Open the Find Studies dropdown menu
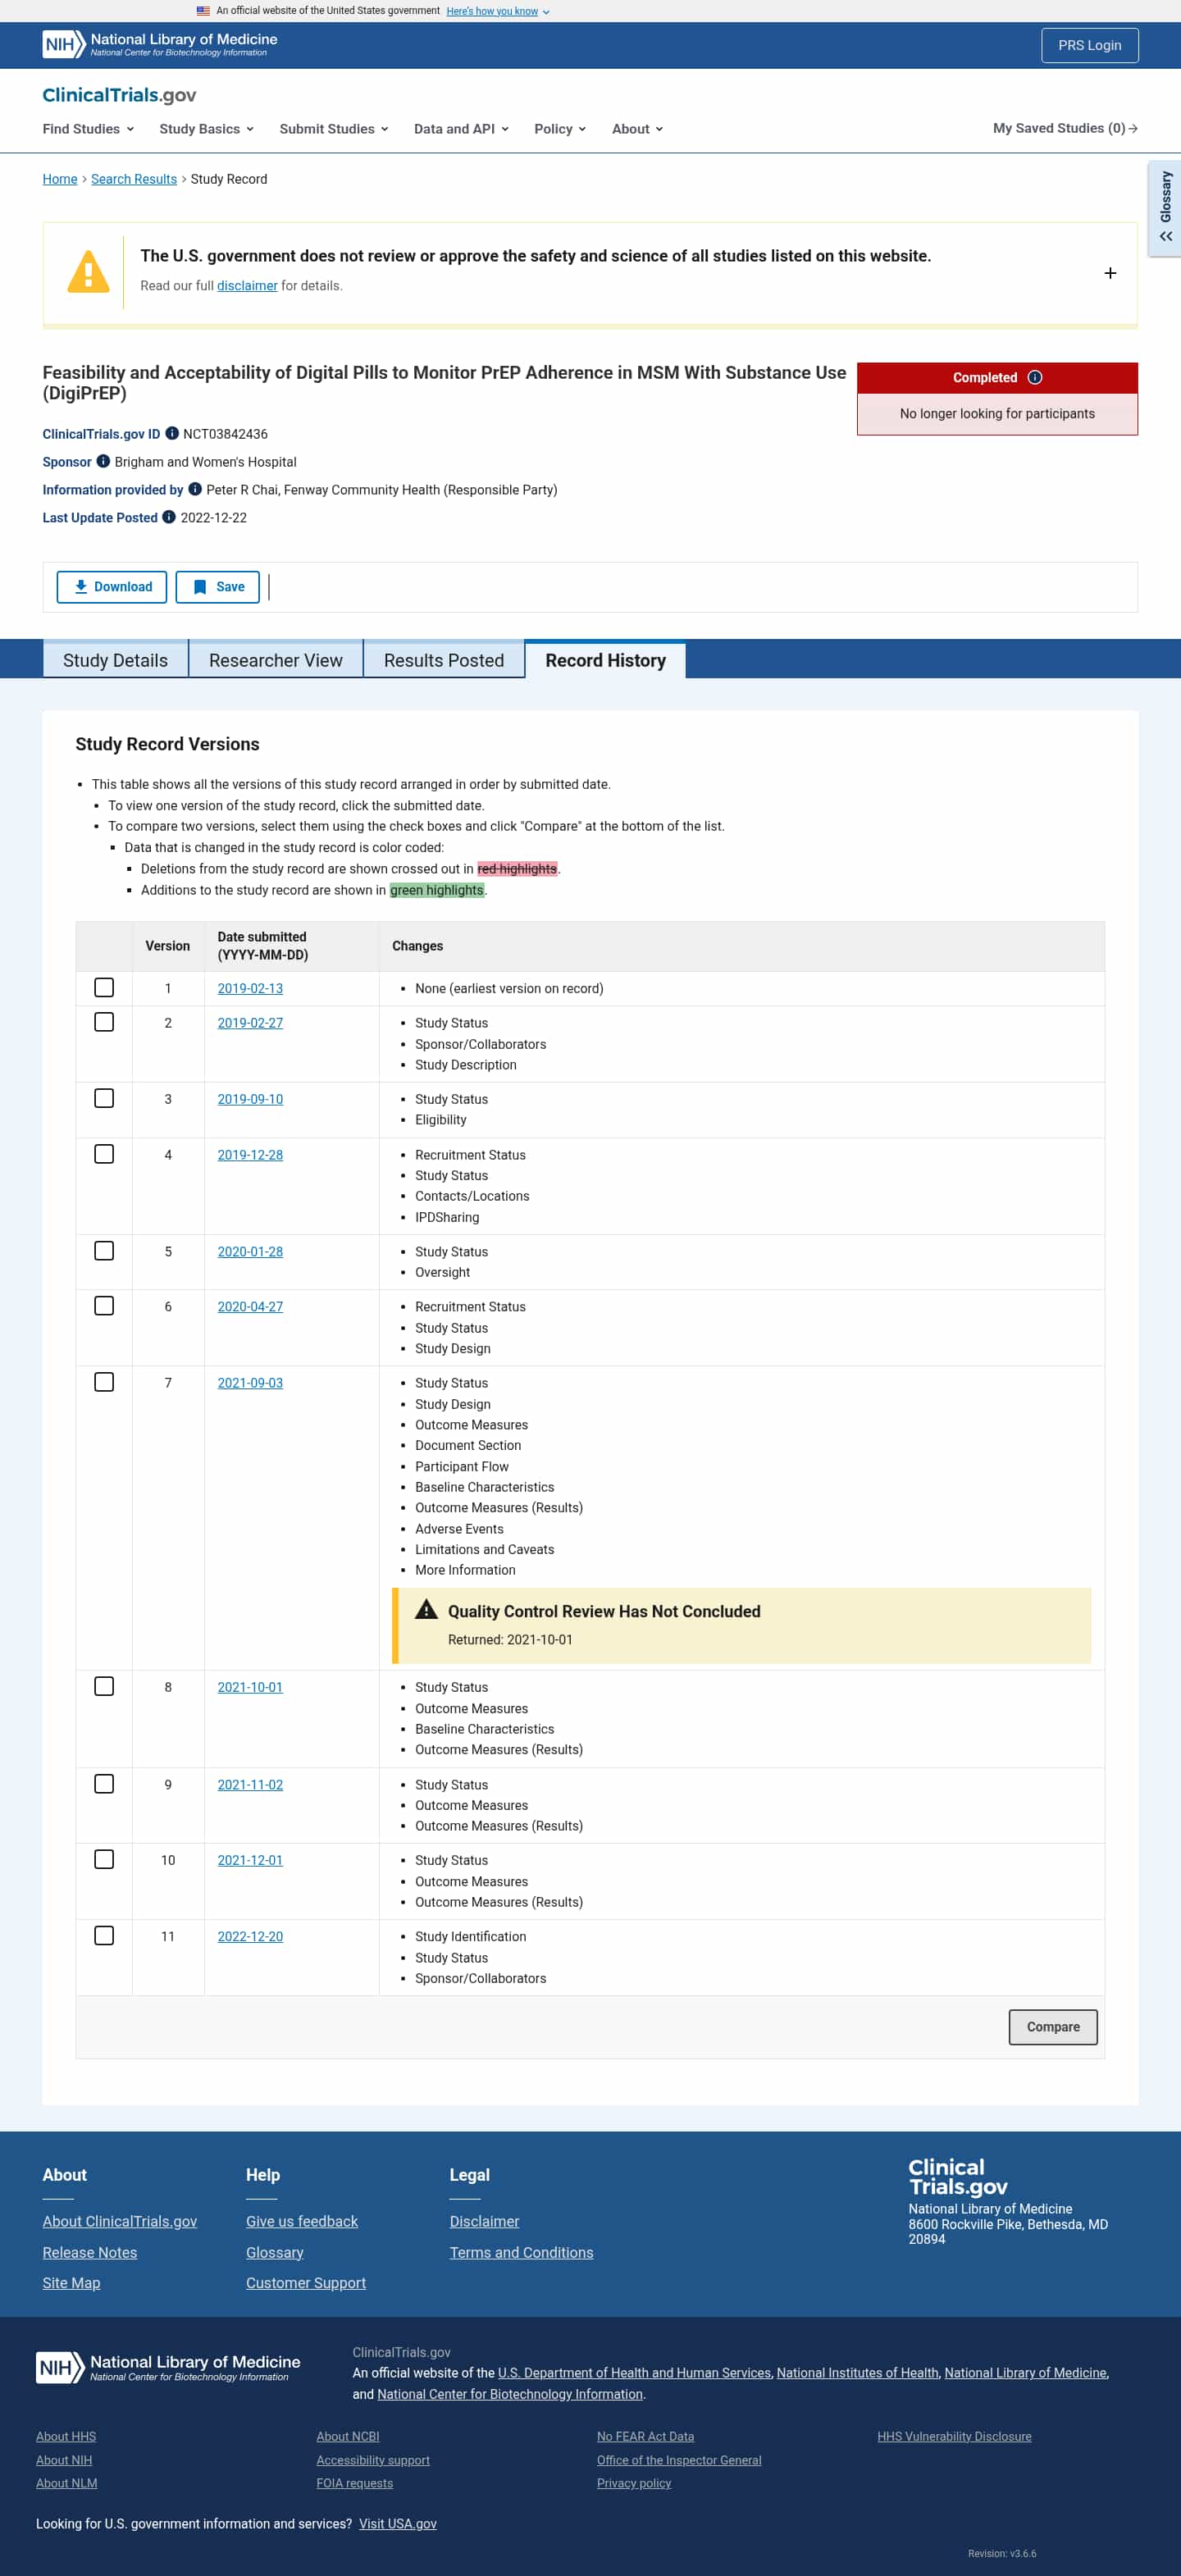The image size is (1181, 2576). (x=88, y=129)
